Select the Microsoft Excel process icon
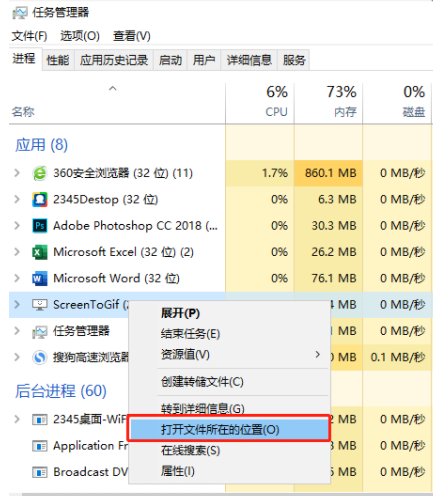433x496 pixels. (40, 252)
